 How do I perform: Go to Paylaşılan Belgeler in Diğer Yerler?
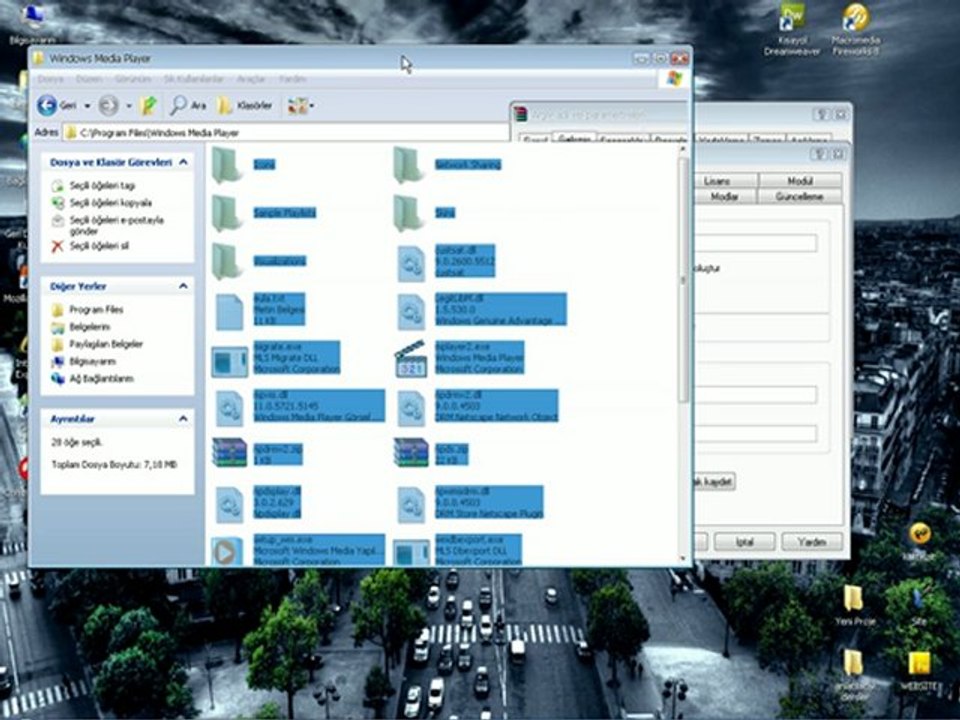pos(106,344)
